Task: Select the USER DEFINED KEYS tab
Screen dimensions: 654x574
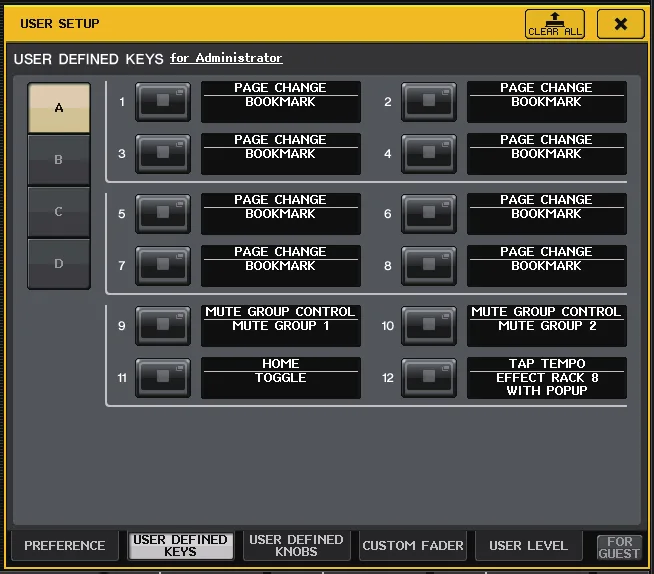Action: click(x=181, y=546)
